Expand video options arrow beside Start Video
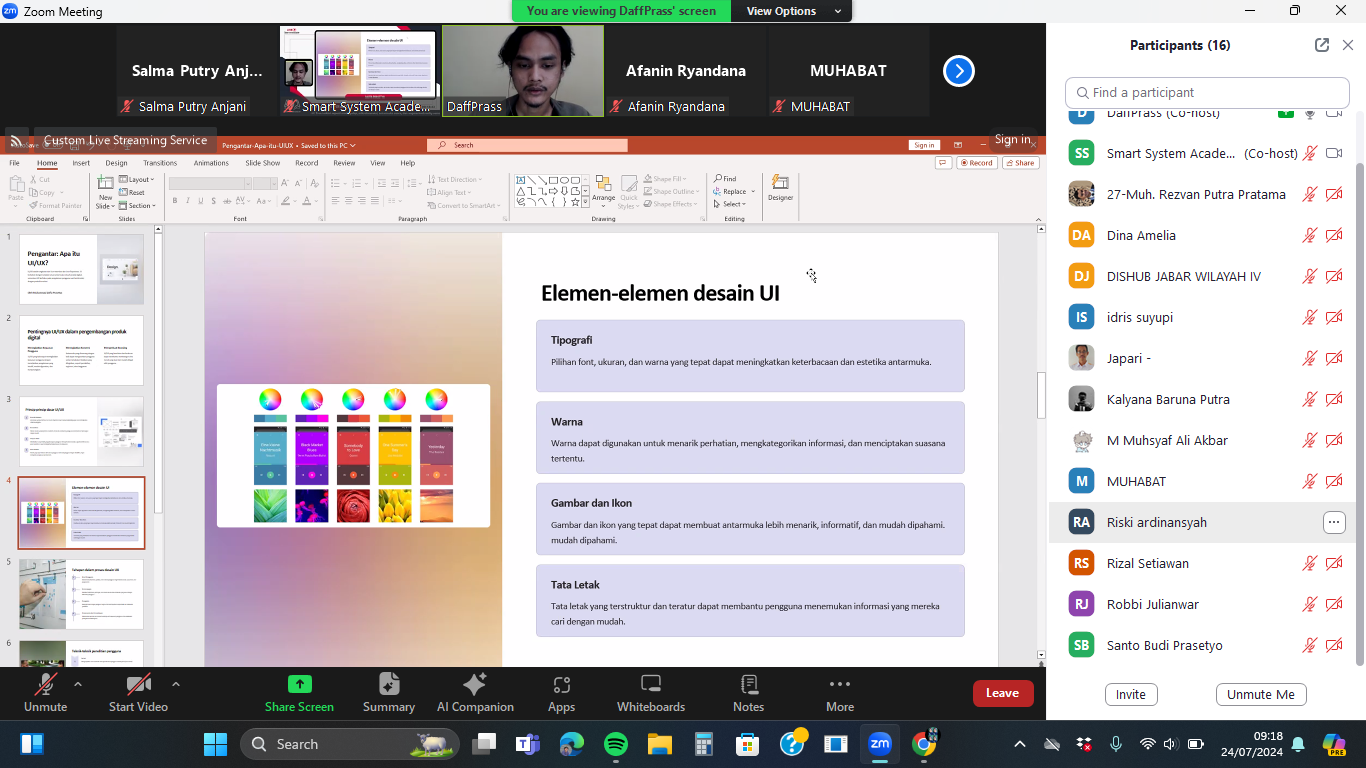Viewport: 1366px width, 768px height. pos(176,684)
